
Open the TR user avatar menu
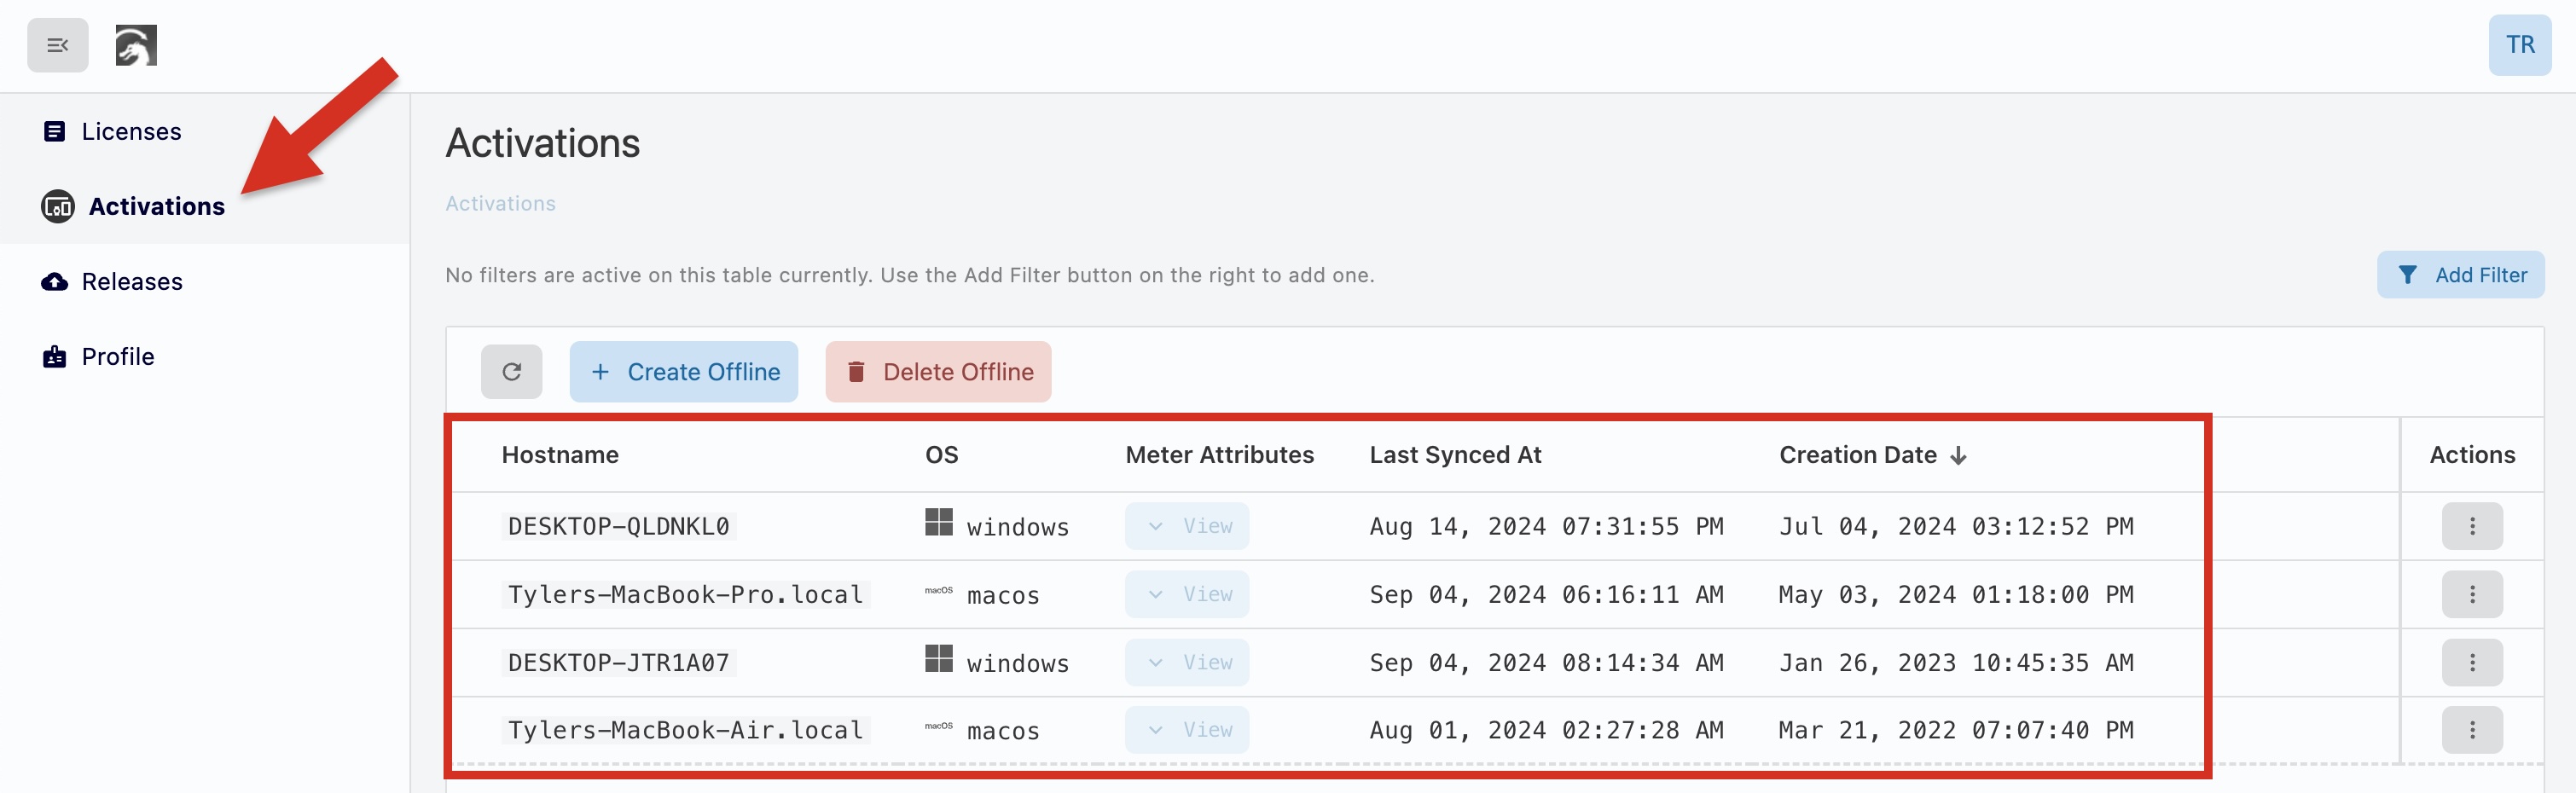click(2518, 45)
